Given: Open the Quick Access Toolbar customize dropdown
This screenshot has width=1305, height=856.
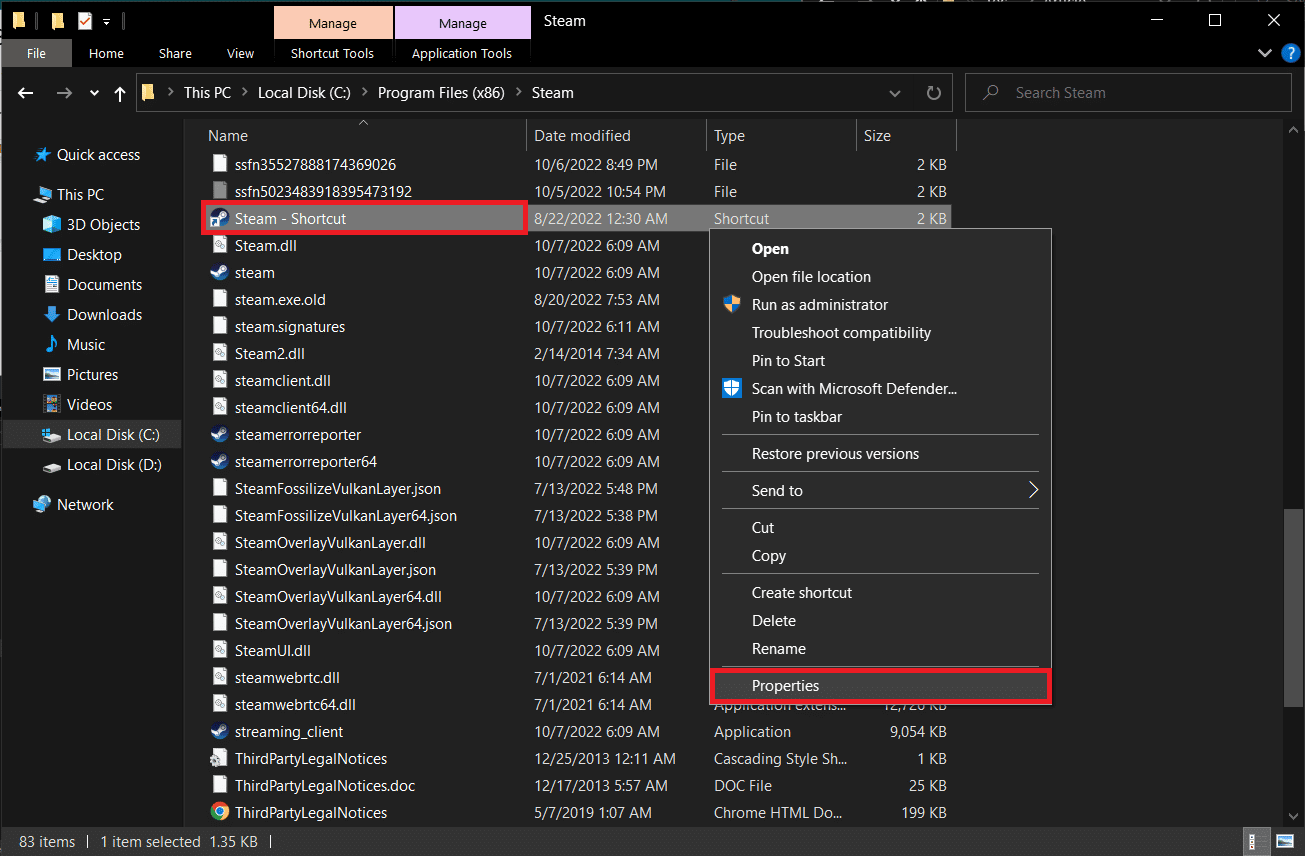Looking at the screenshot, I should click(x=105, y=20).
